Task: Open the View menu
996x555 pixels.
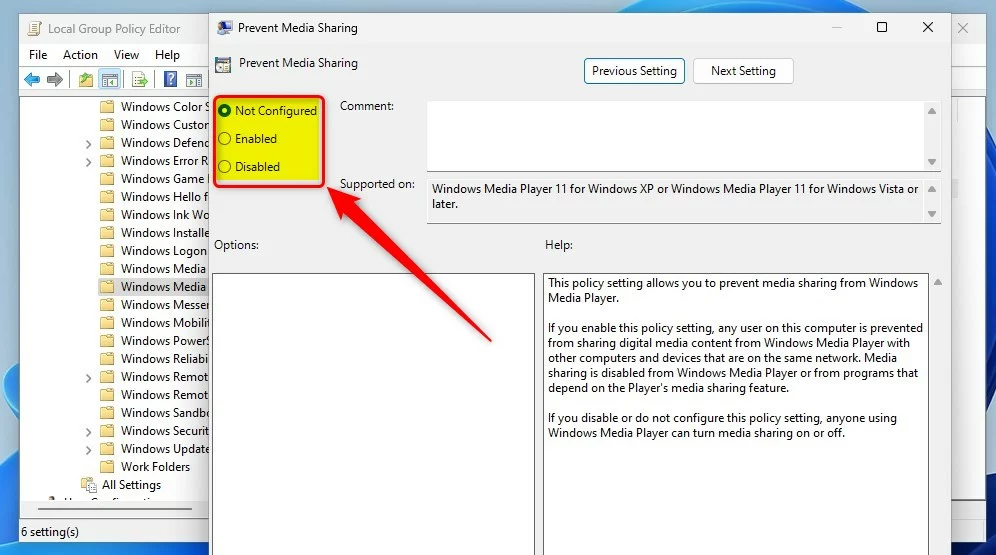Action: pos(126,55)
